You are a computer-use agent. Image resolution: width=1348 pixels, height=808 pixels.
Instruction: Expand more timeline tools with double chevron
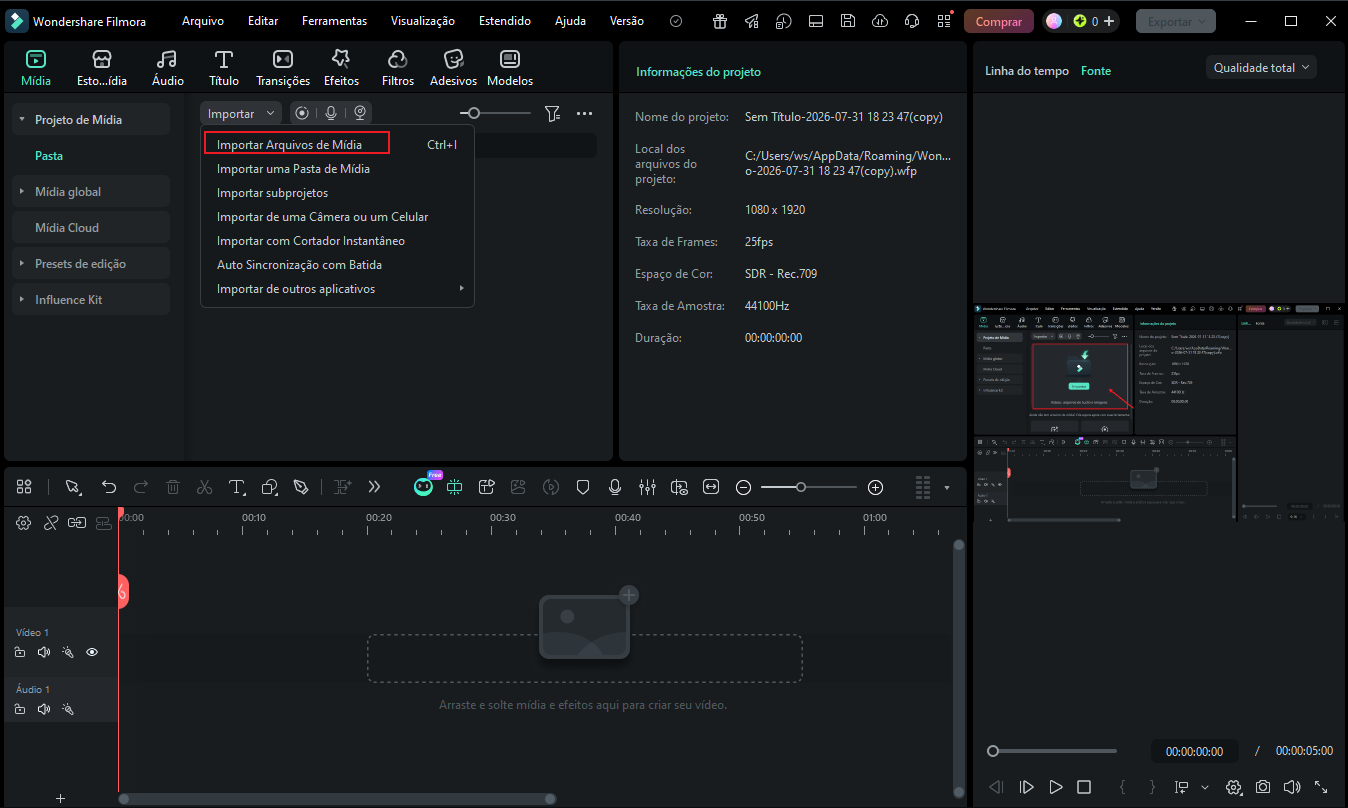374,487
